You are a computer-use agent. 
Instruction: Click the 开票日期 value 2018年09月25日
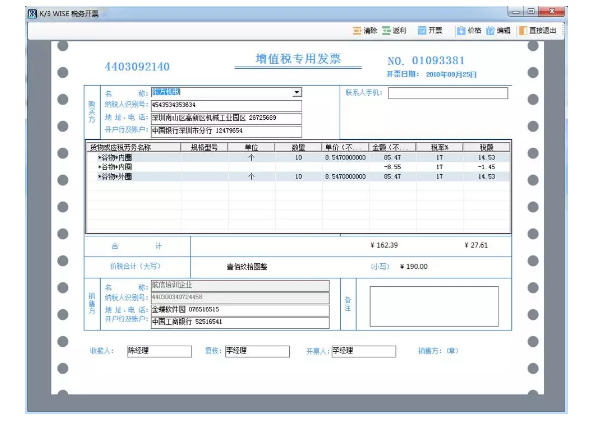pos(451,75)
